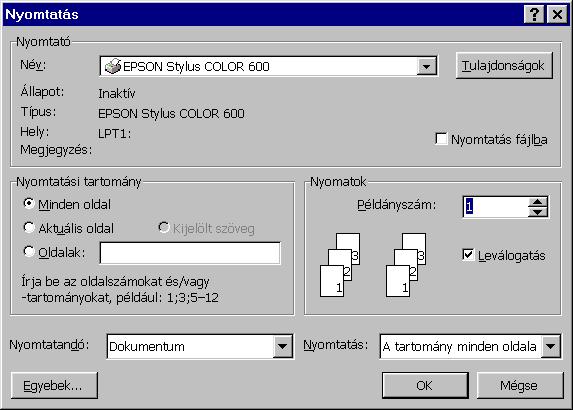The width and height of the screenshot is (573, 410).
Task: Click the Oldalak page range text field
Action: point(190,253)
